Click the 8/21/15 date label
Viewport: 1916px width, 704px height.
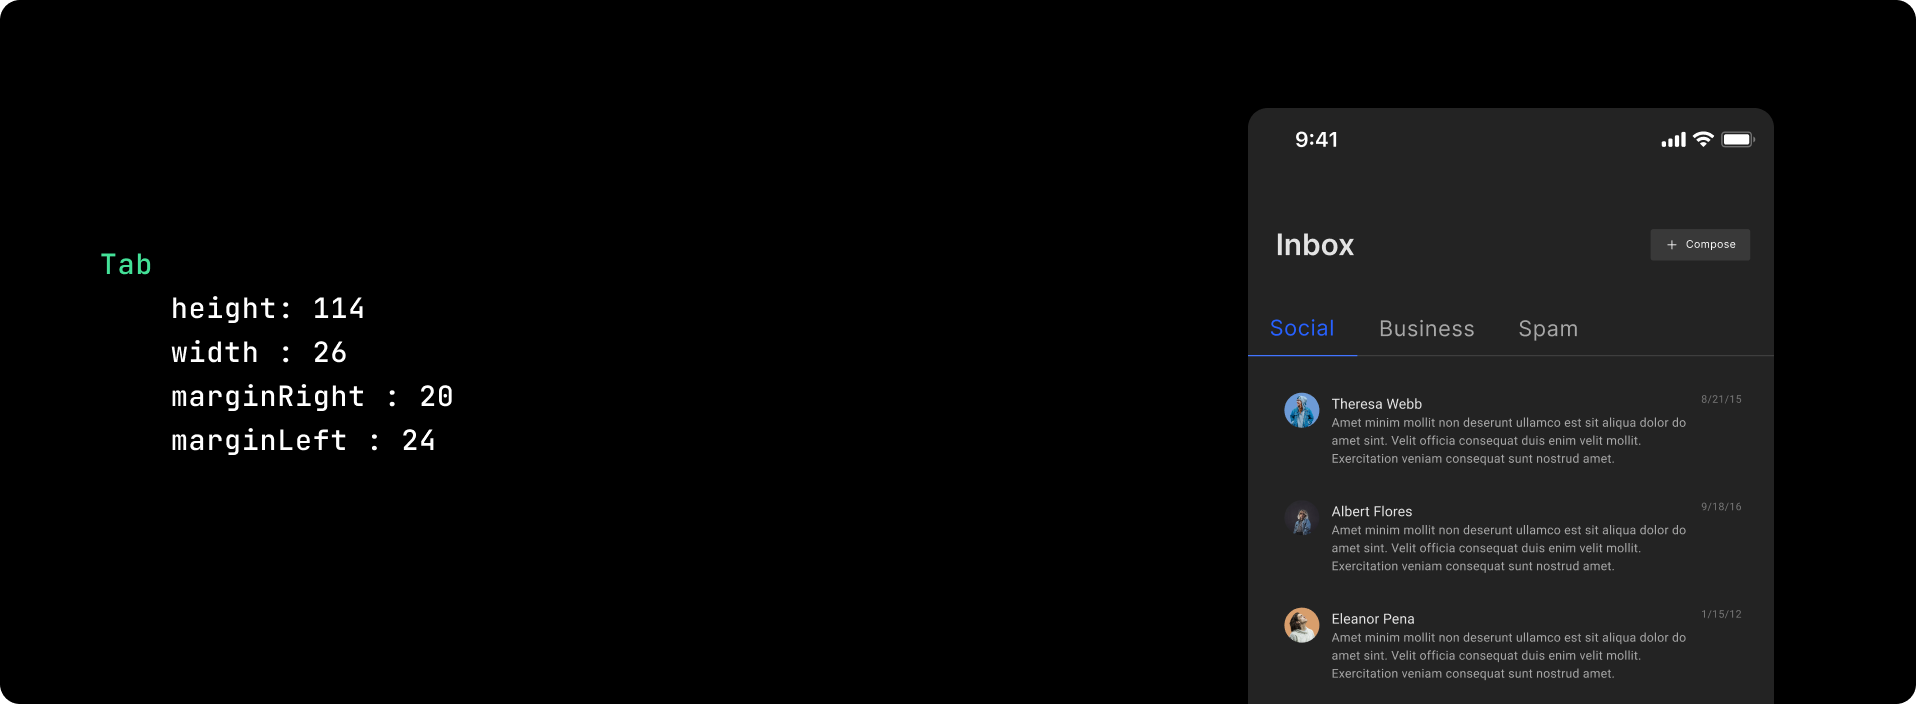click(x=1721, y=399)
